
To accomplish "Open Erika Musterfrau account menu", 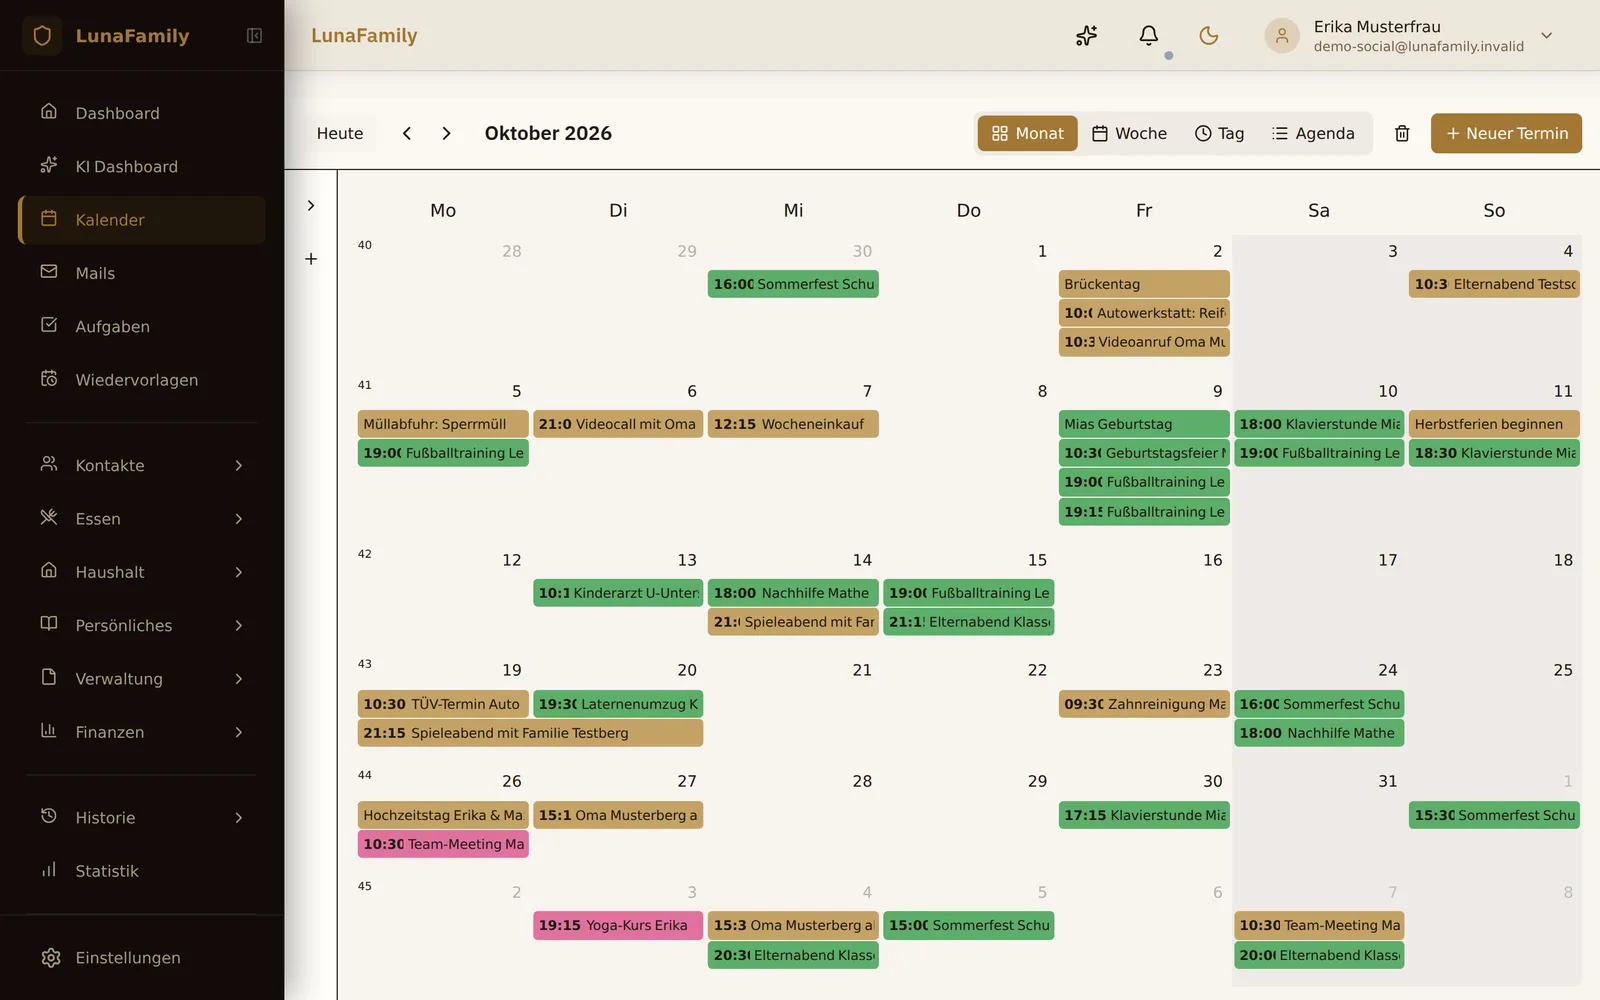I will (x=1410, y=36).
